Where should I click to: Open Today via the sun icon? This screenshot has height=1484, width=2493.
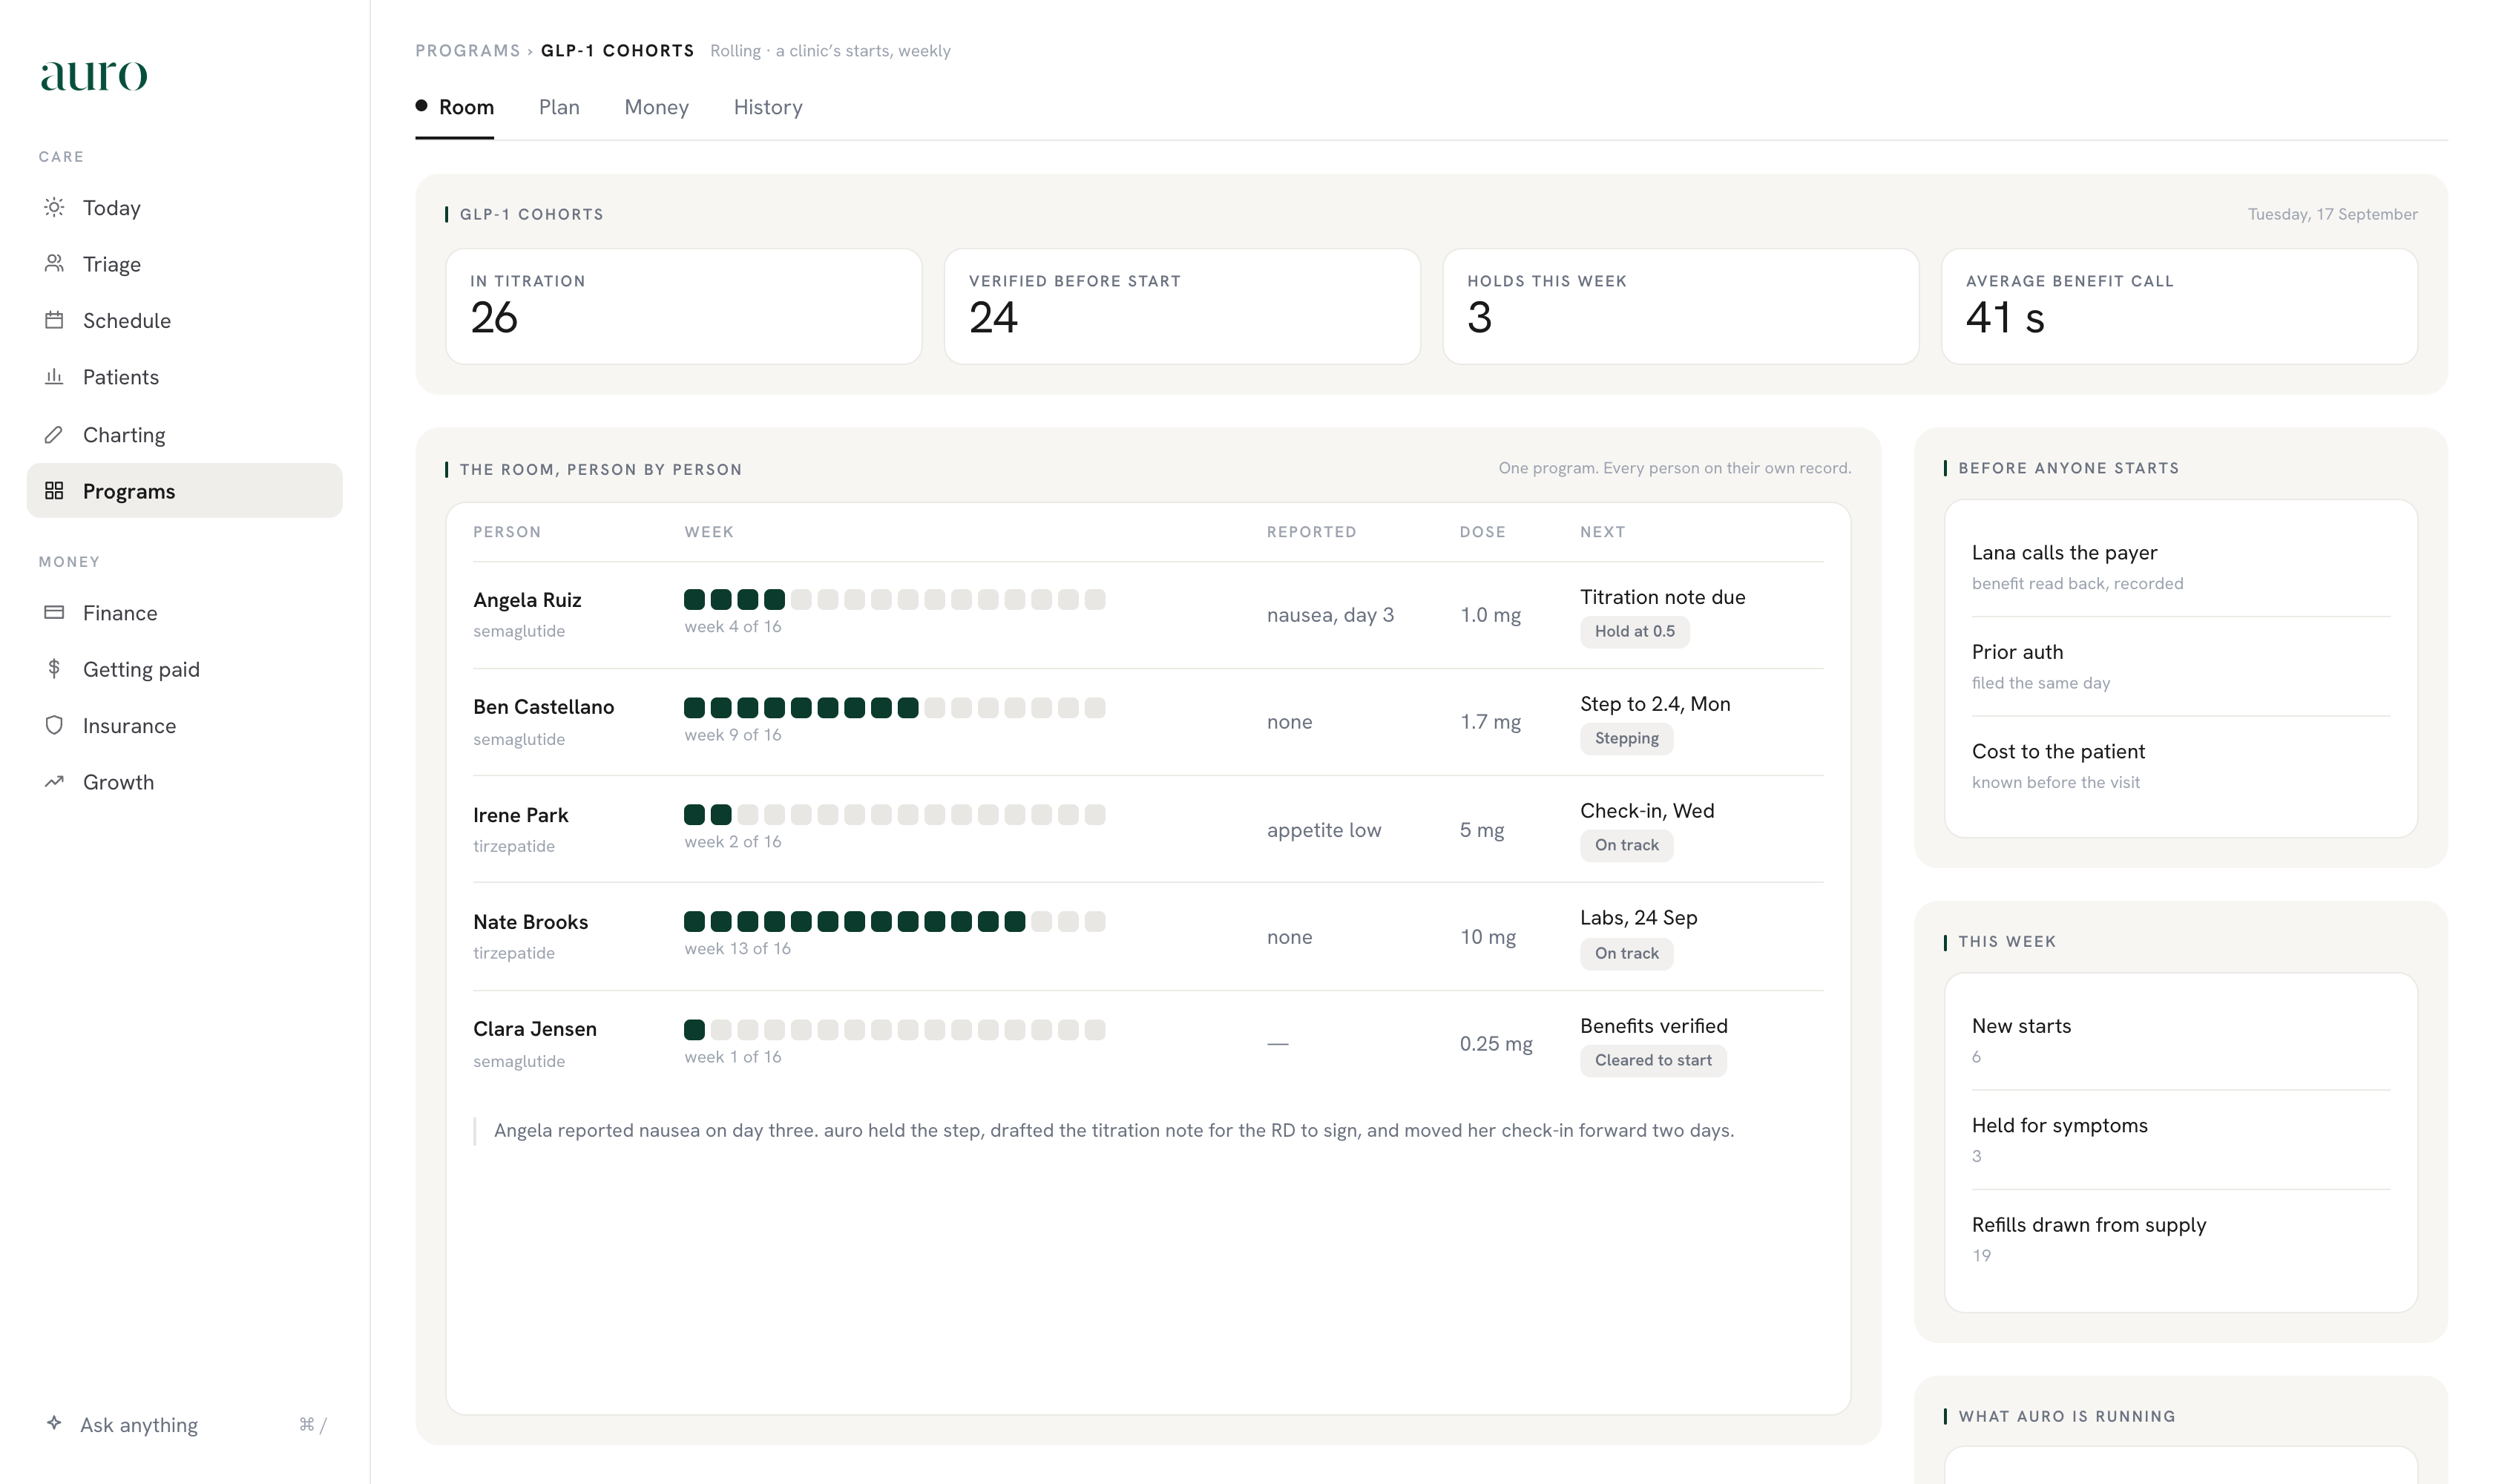point(54,207)
